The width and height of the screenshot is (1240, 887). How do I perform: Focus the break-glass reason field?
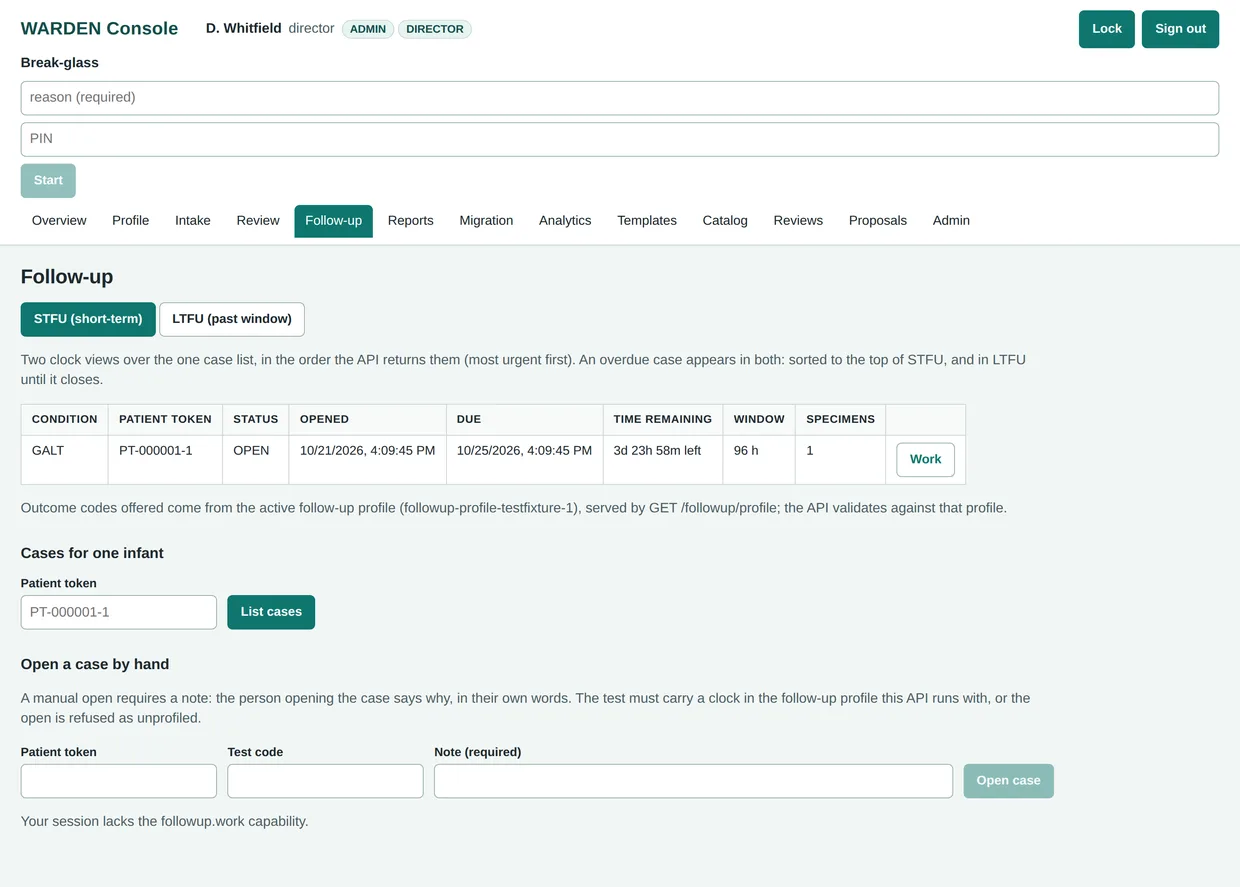click(x=620, y=98)
